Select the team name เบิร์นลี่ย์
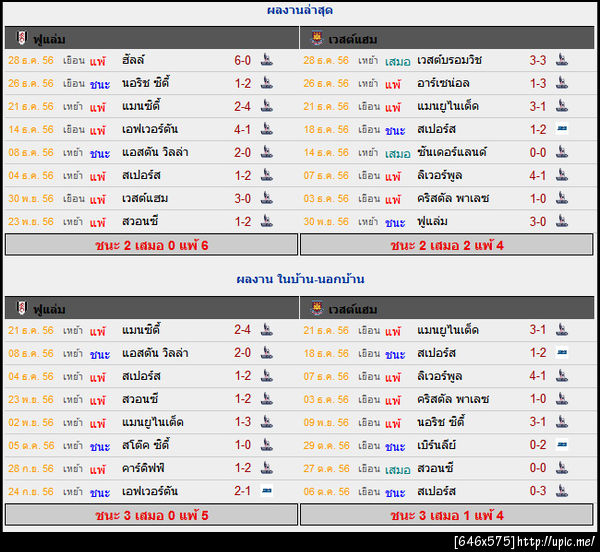 coord(436,445)
